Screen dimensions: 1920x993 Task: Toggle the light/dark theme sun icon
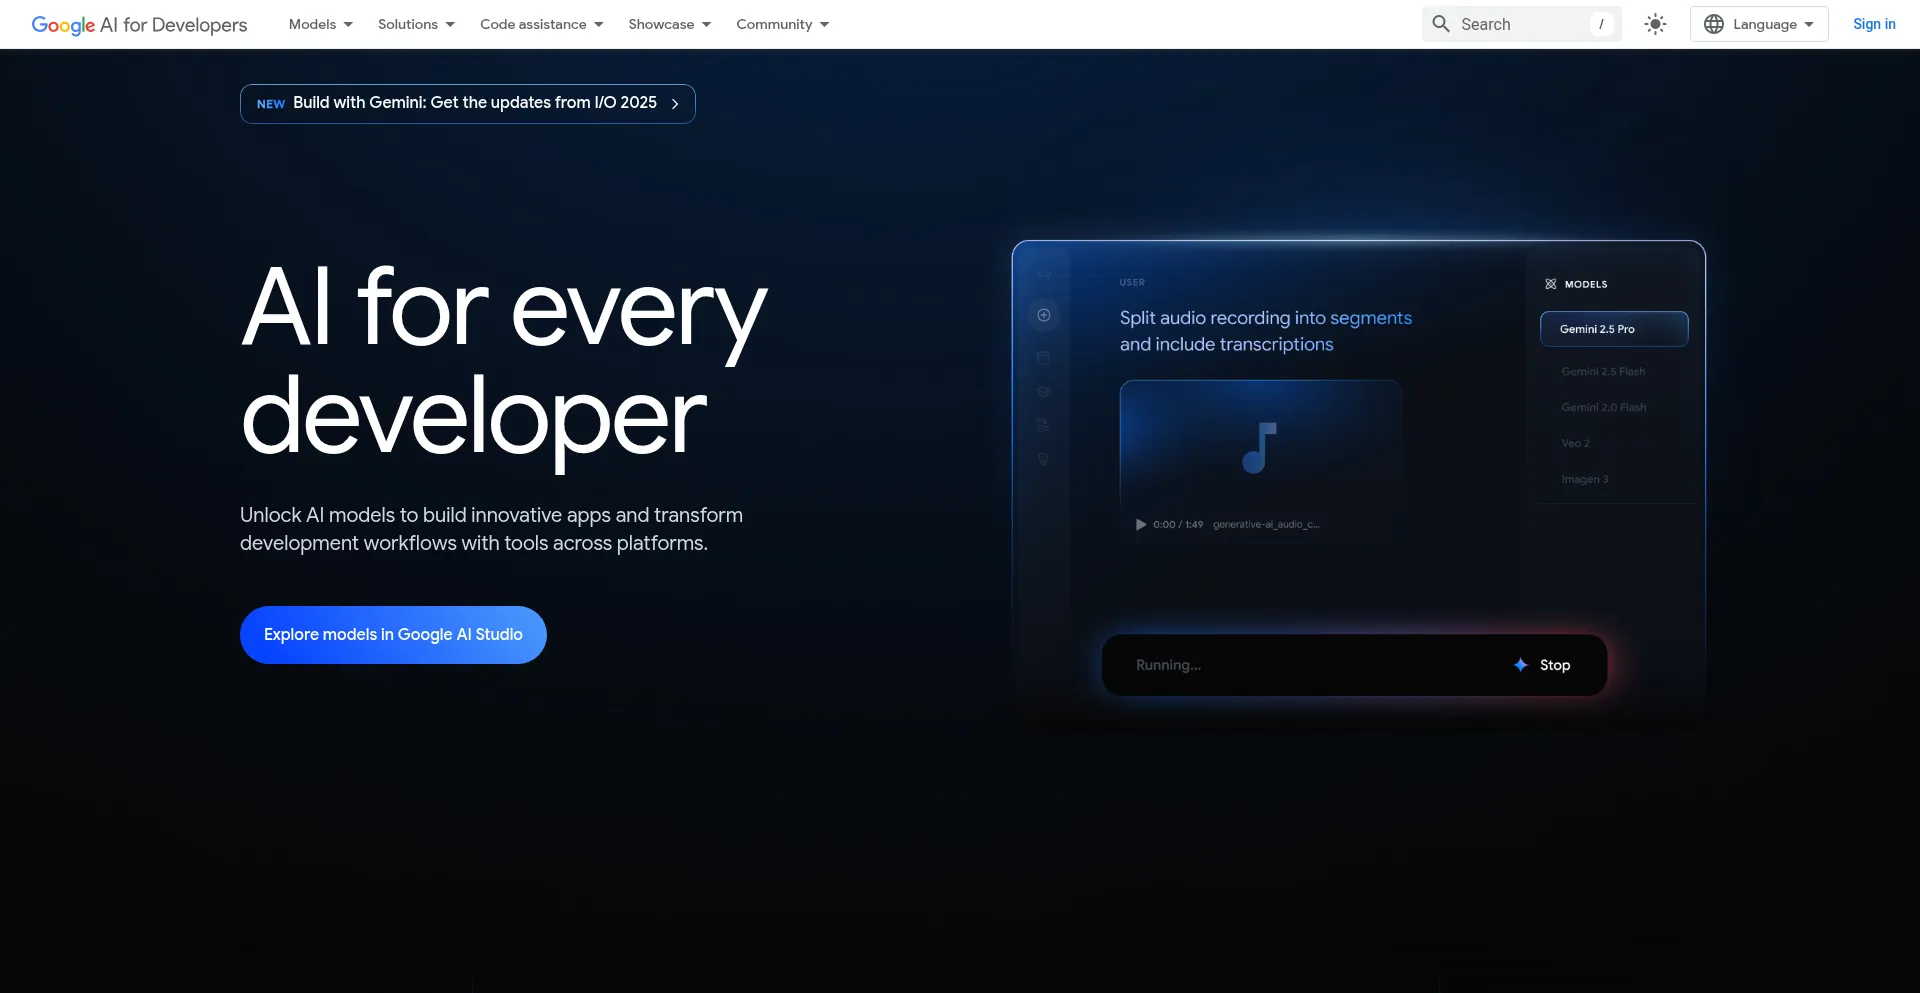[1656, 24]
